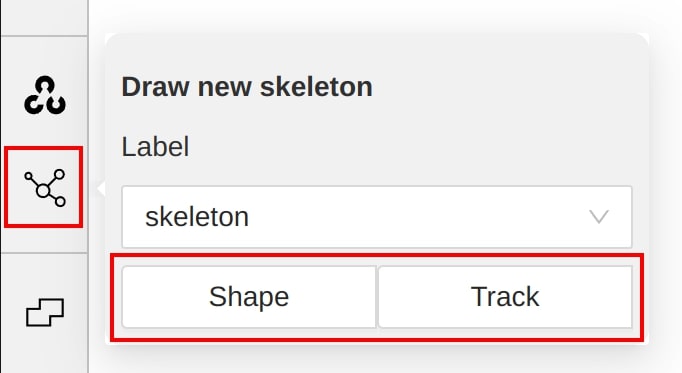682x373 pixels.
Task: Click the red-highlighted skeleton tool icon
Action: click(x=45, y=187)
